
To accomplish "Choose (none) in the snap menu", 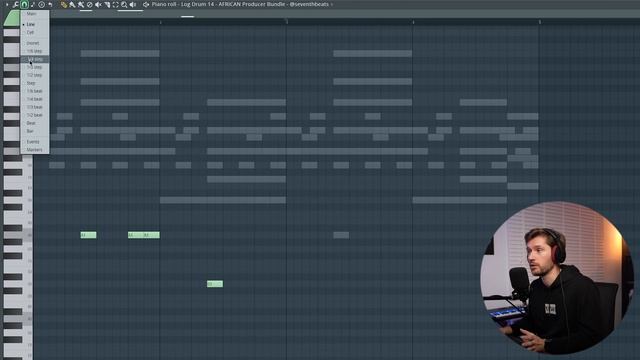I will coord(35,43).
